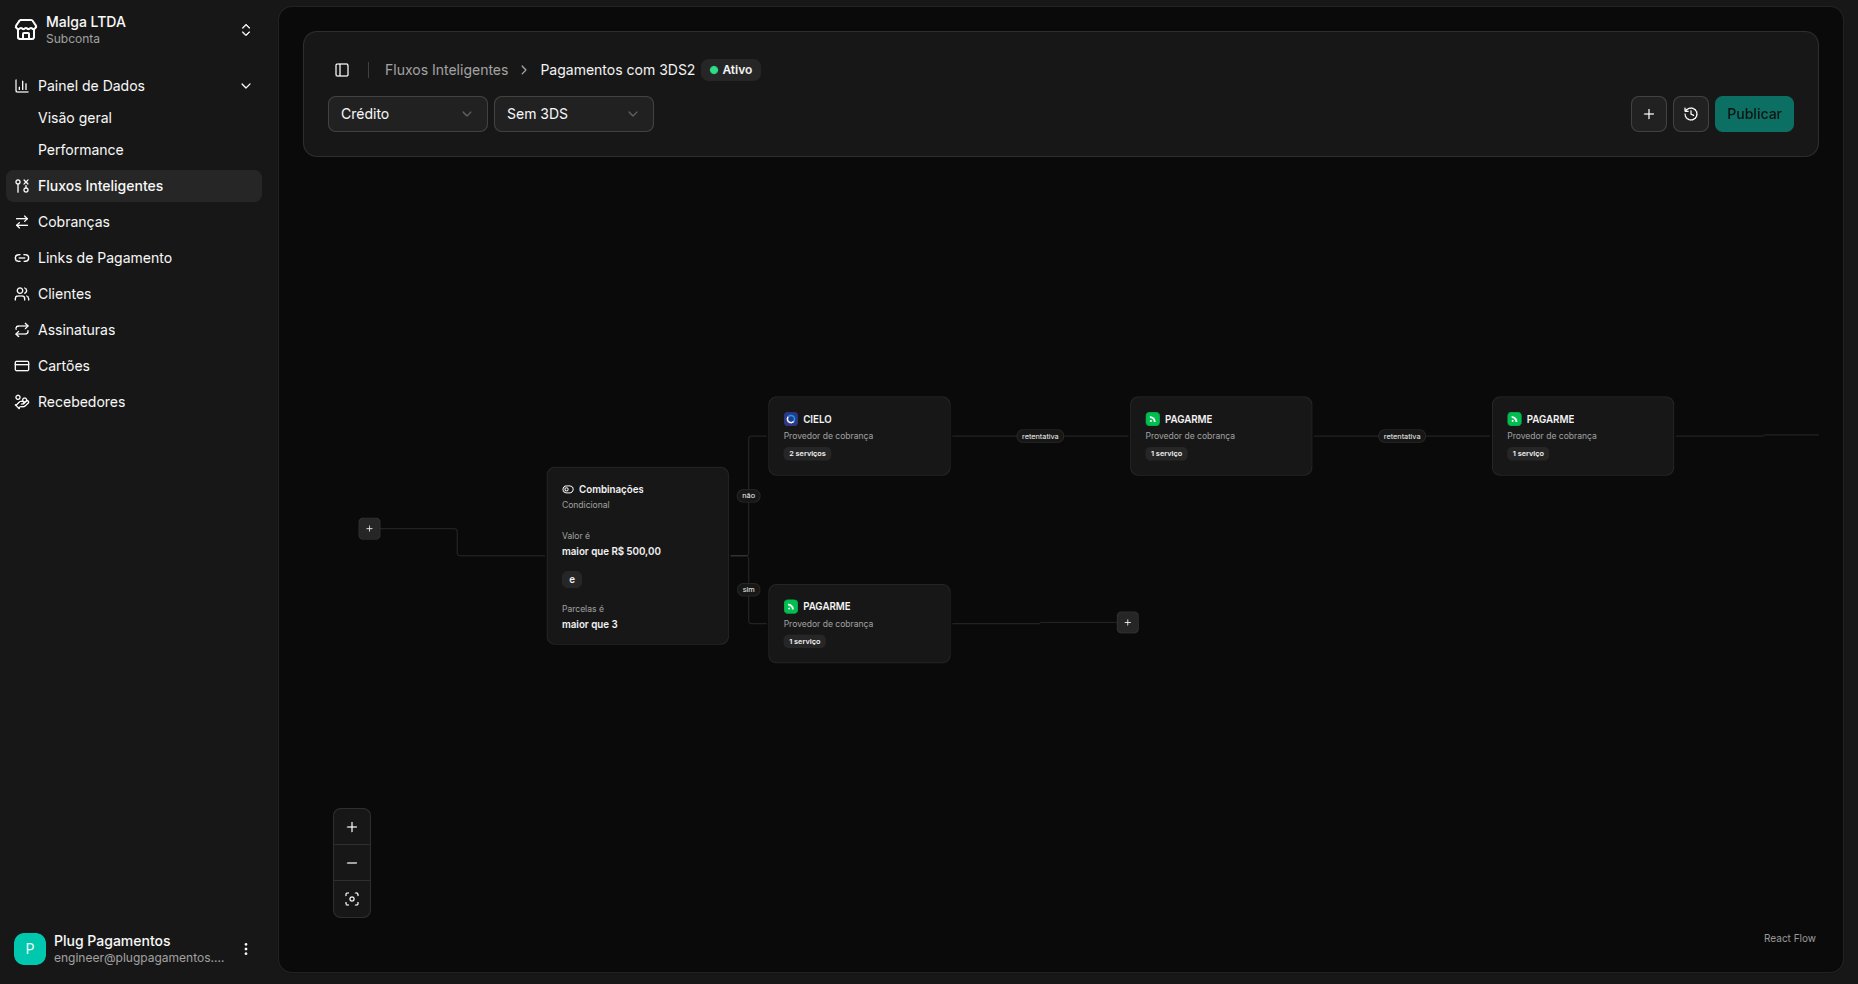Screen dimensions: 1858x984
Task: Click the Clientes people icon
Action: point(22,294)
